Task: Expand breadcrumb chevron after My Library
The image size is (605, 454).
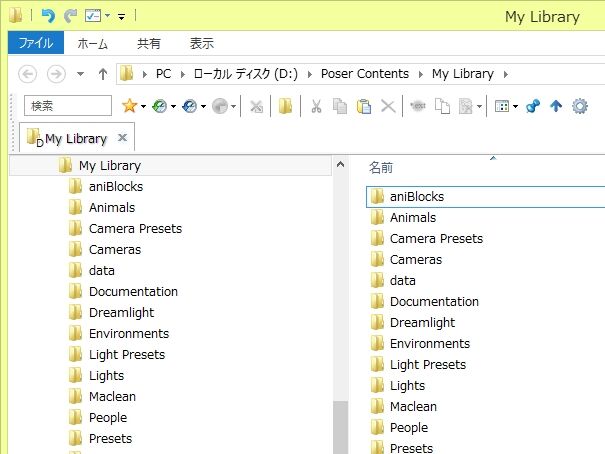Action: pyautogui.click(x=505, y=74)
